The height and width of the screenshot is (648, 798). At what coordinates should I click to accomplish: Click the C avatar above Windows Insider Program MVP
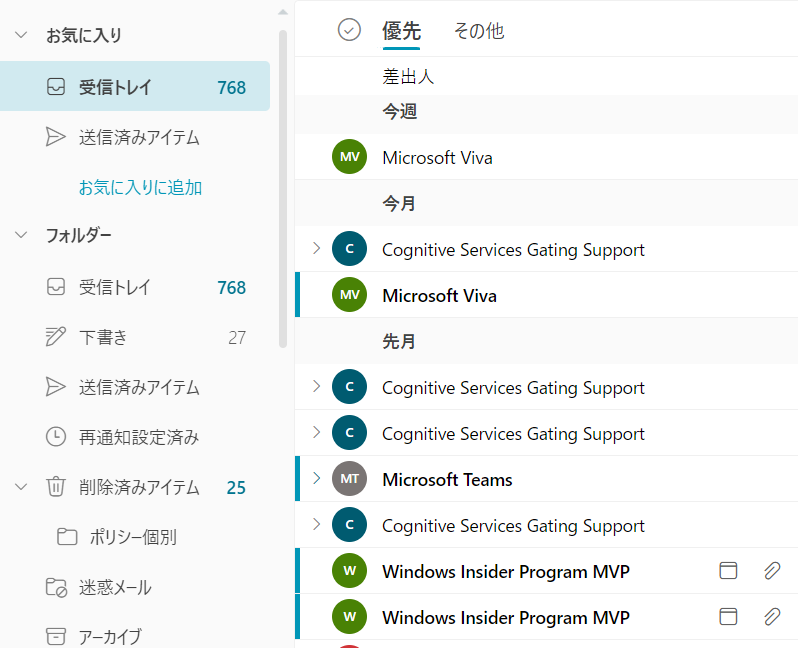point(349,524)
